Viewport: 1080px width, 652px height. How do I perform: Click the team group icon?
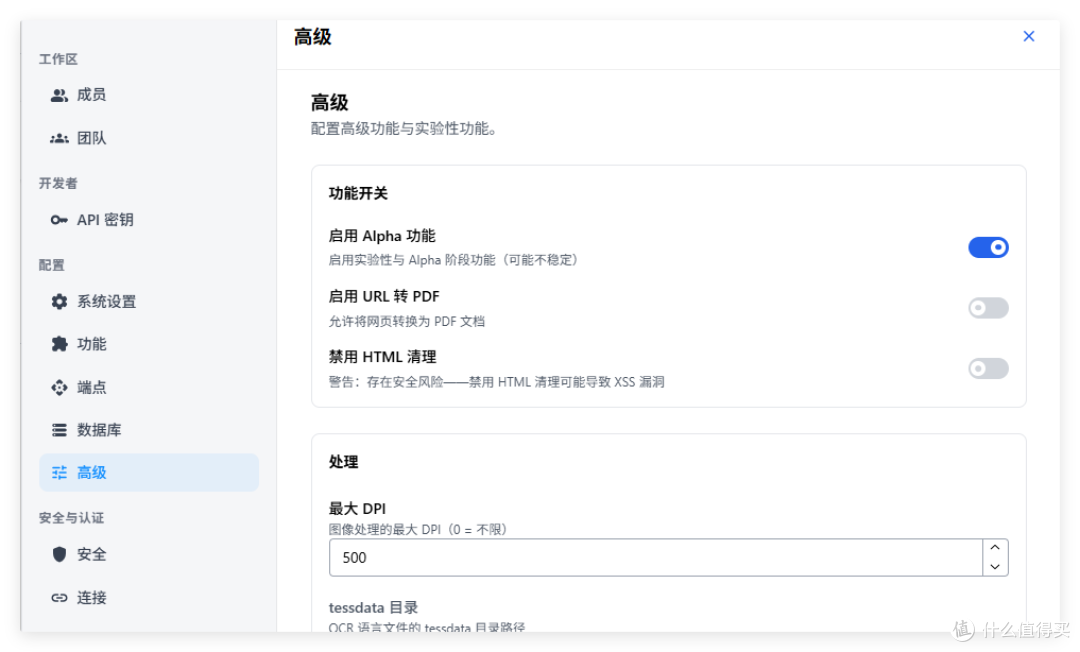[59, 138]
